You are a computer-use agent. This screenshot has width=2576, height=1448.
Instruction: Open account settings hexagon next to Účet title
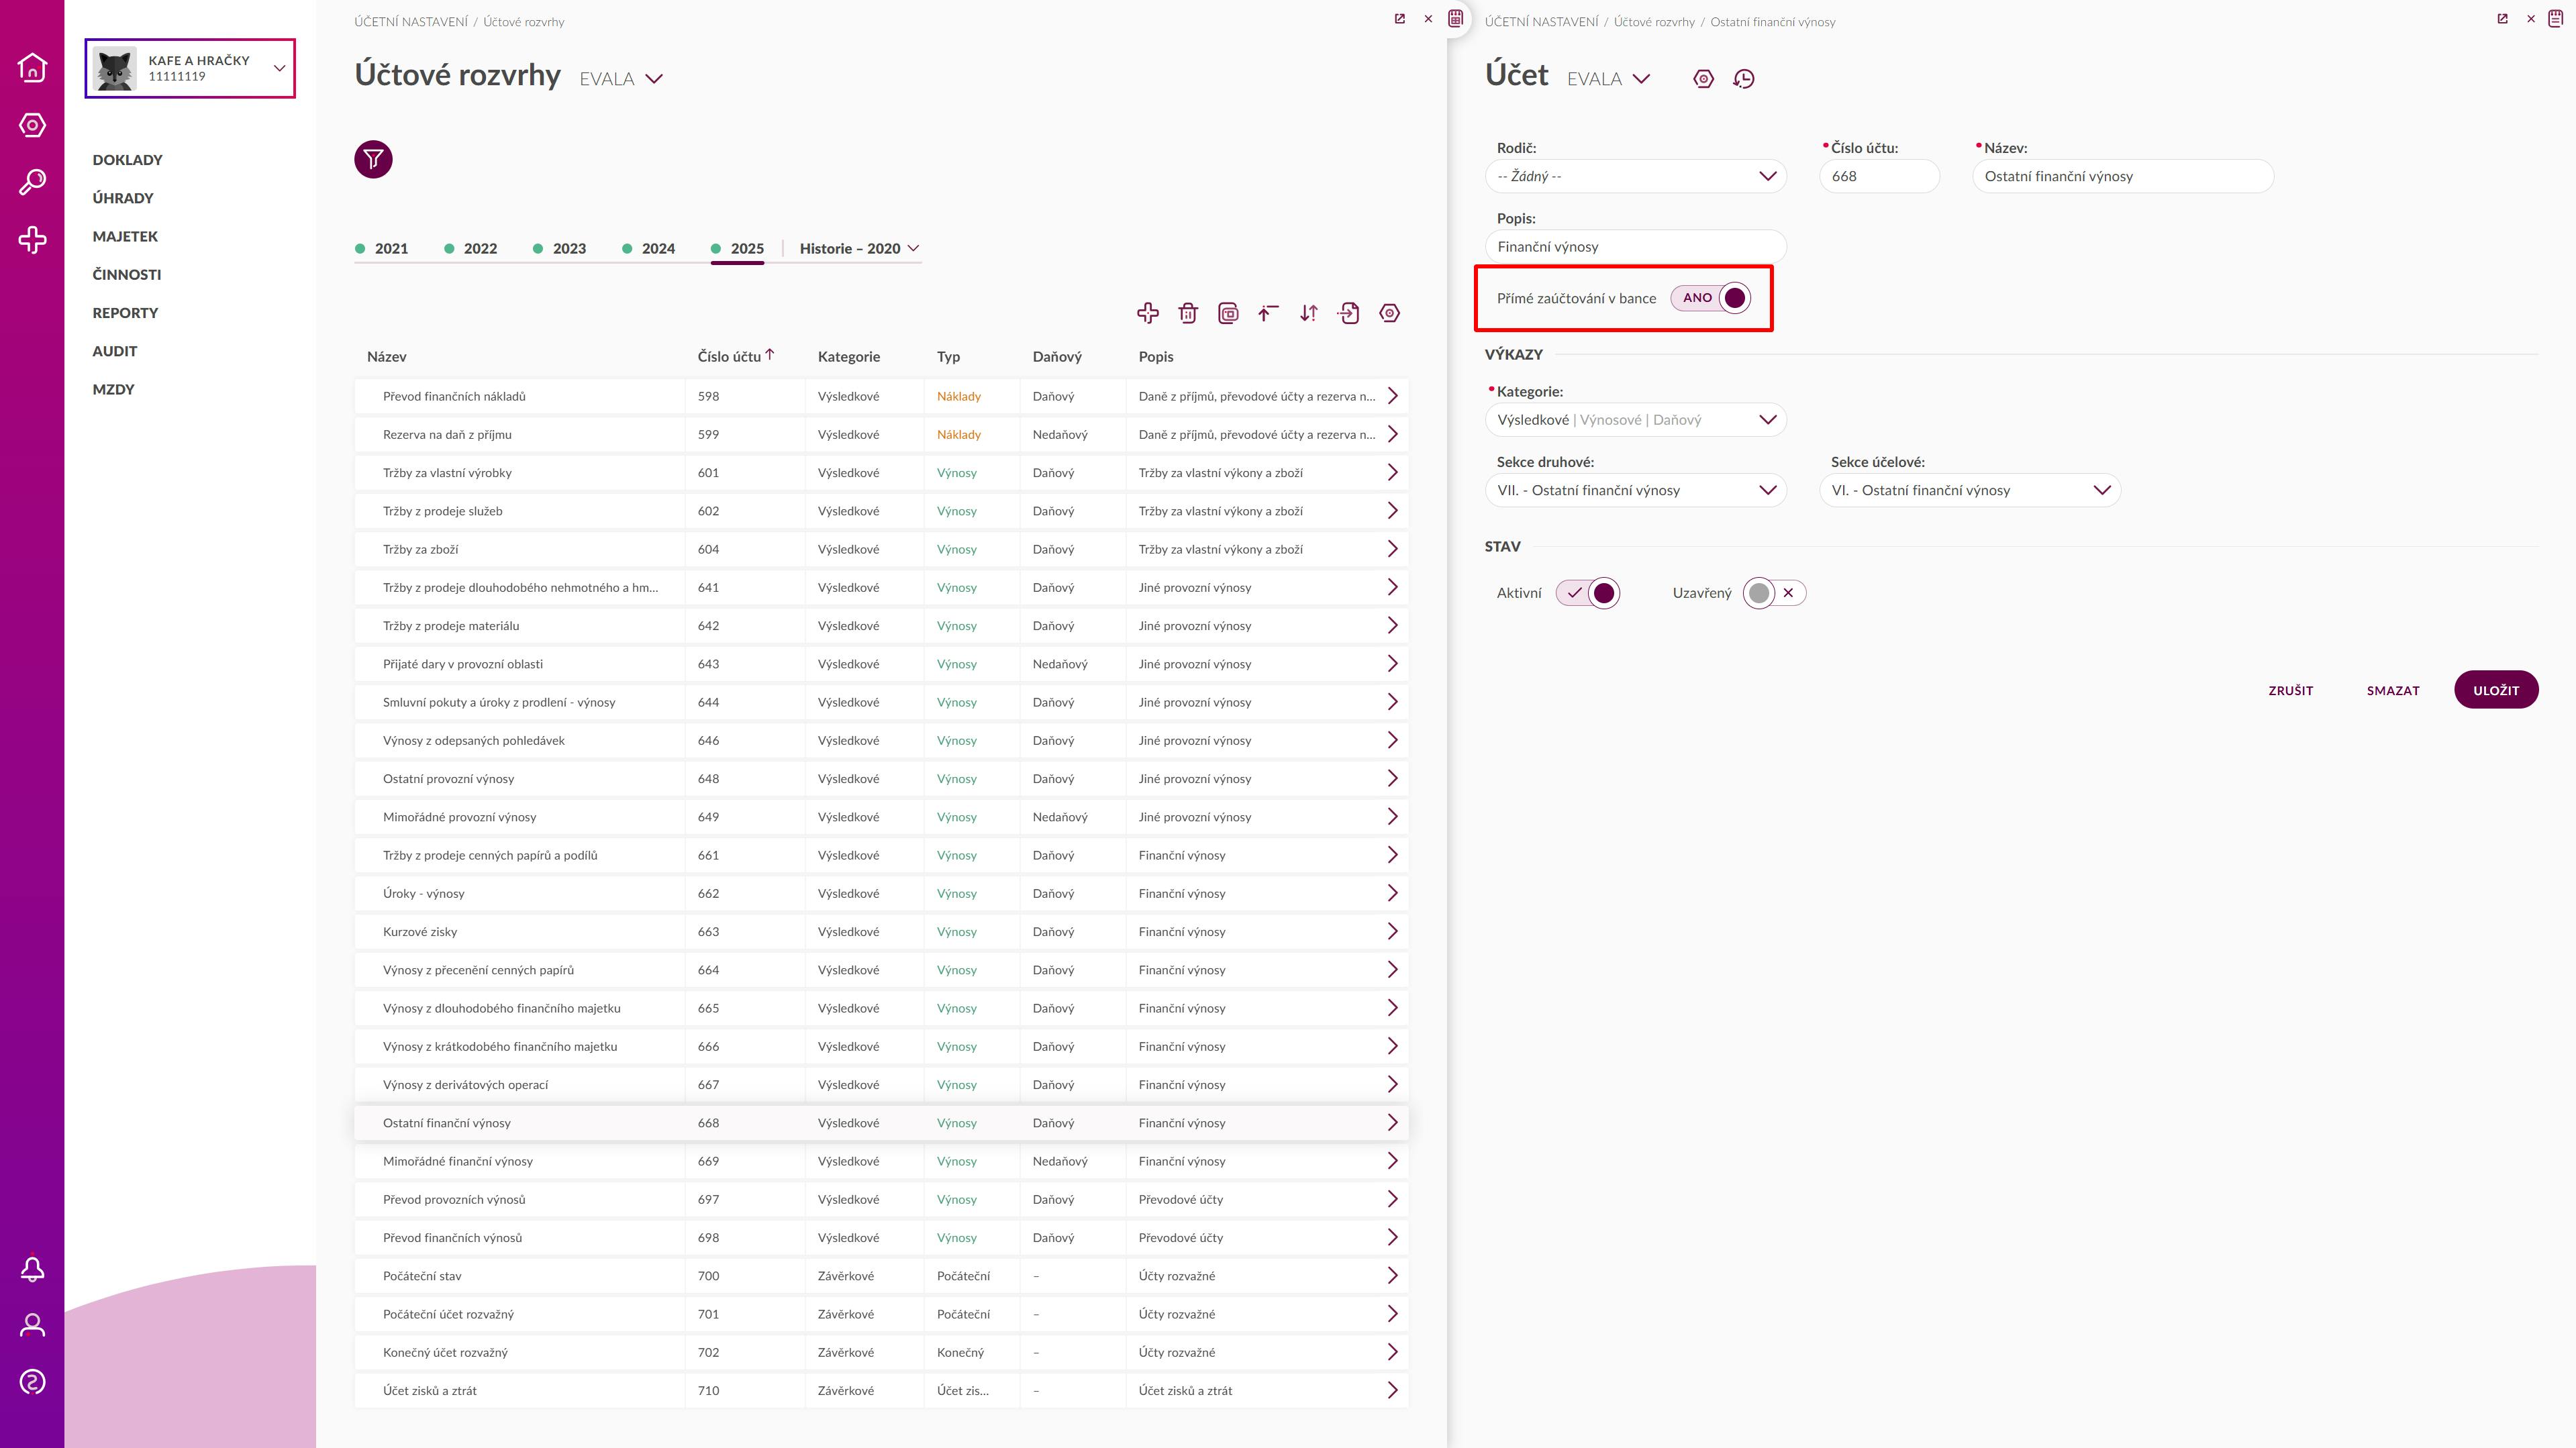[1703, 79]
